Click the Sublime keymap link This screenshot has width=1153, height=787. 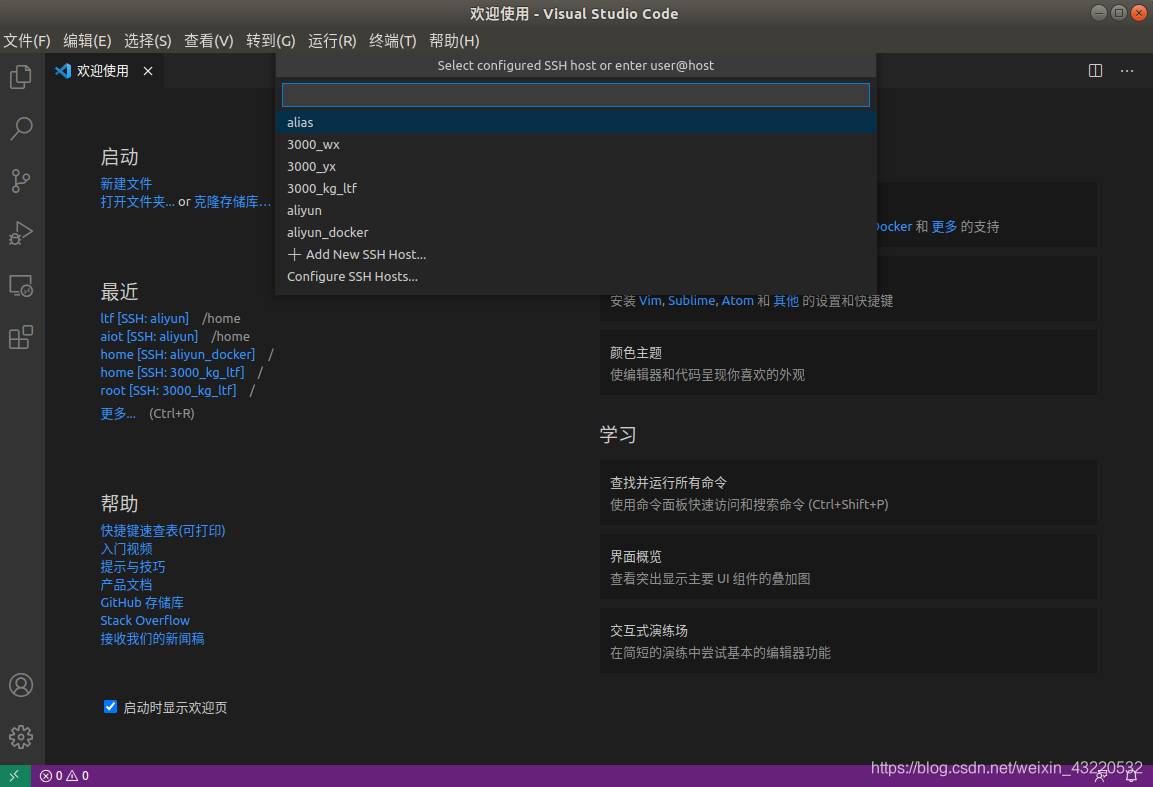(691, 301)
